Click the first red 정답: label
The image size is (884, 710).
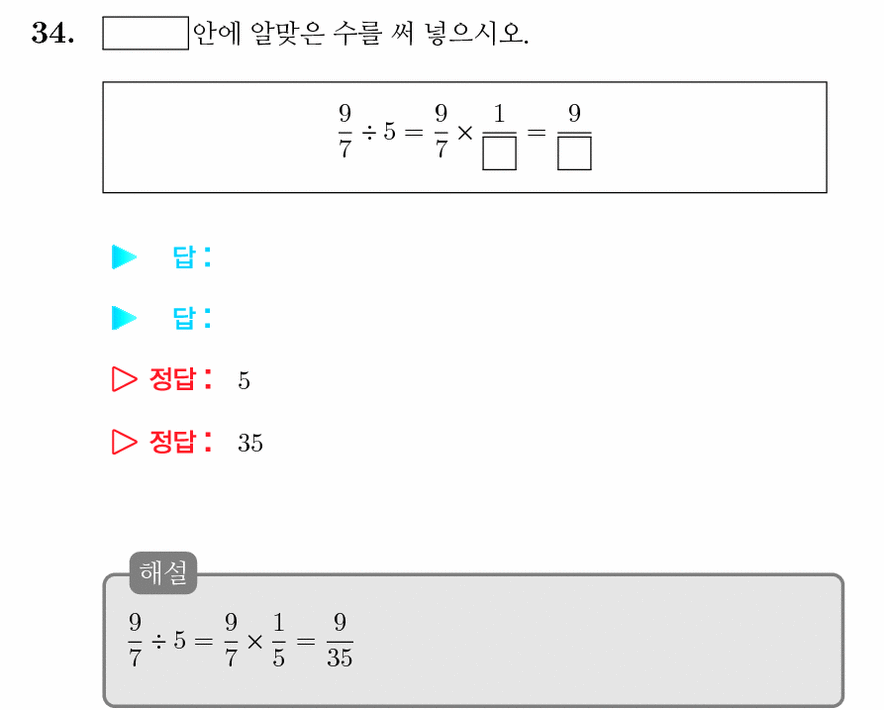[x=182, y=379]
